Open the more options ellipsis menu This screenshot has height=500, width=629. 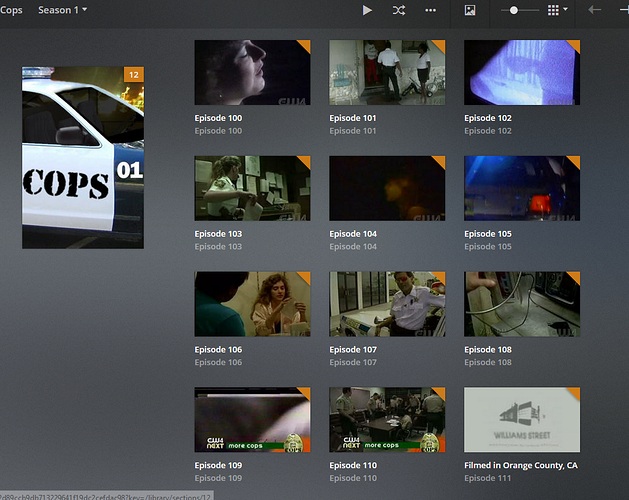coord(430,10)
